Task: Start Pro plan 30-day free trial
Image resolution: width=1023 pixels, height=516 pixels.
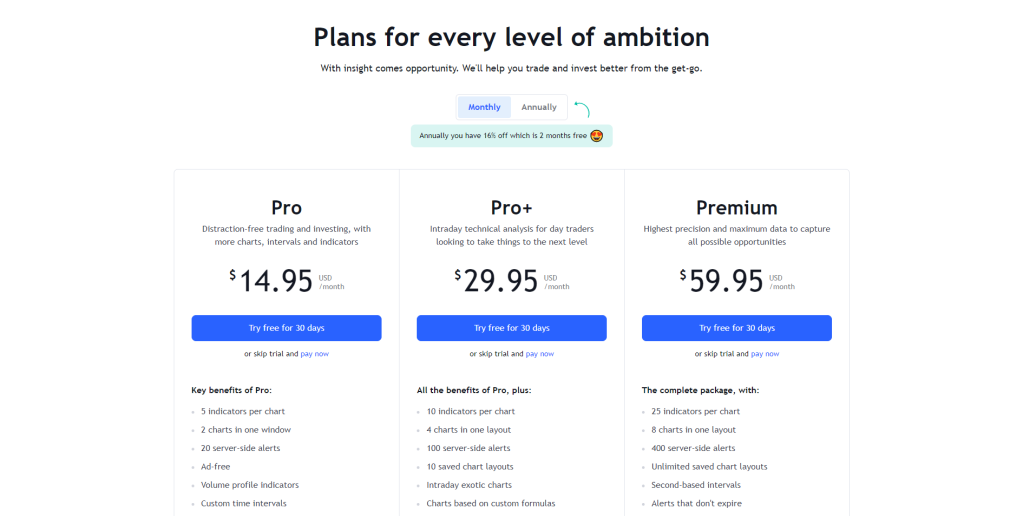Action: click(286, 328)
